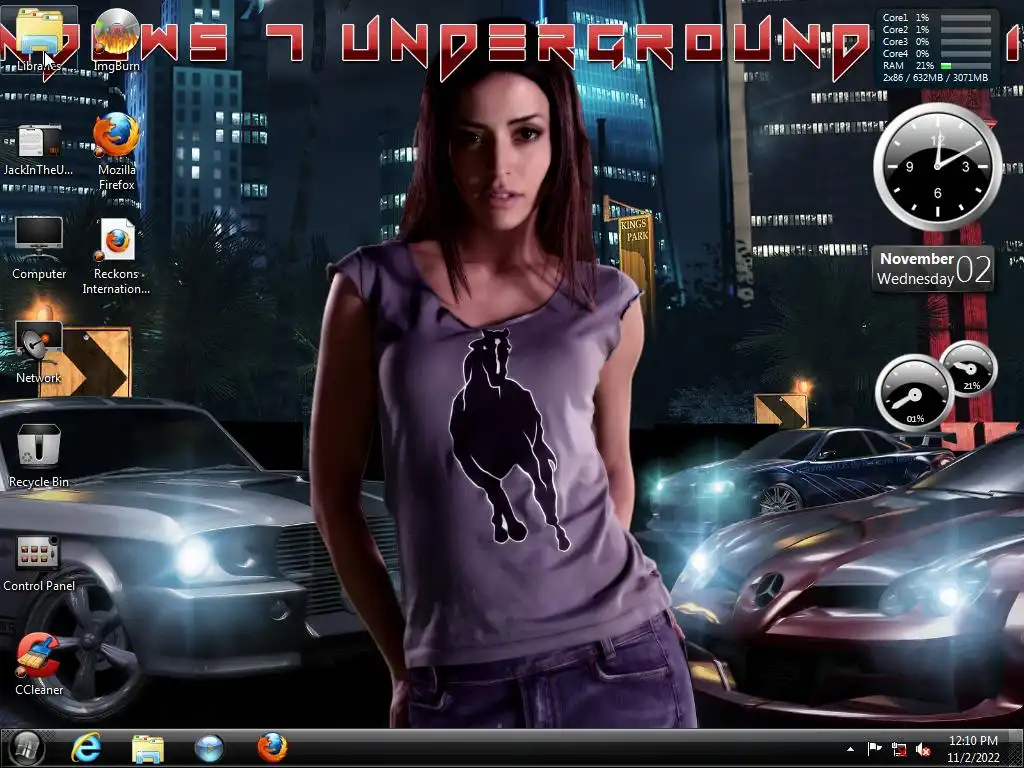1024x768 pixels.
Task: Open the Start menu orb
Action: pyautogui.click(x=26, y=748)
